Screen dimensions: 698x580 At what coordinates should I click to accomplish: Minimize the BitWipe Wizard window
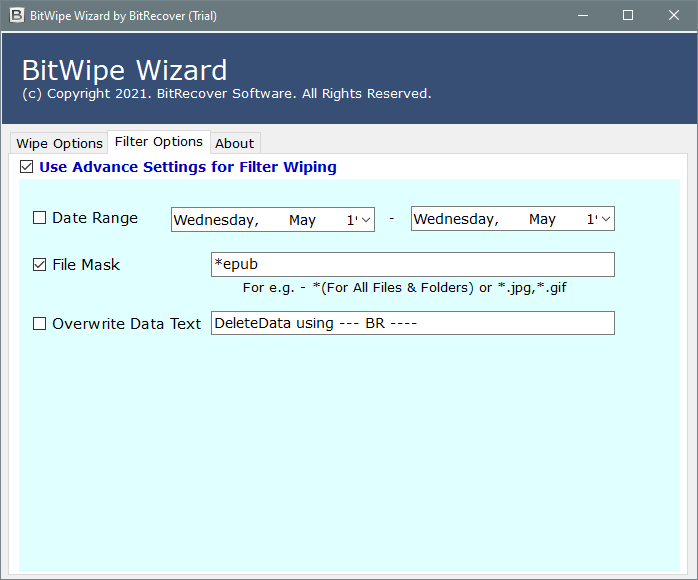(x=583, y=16)
